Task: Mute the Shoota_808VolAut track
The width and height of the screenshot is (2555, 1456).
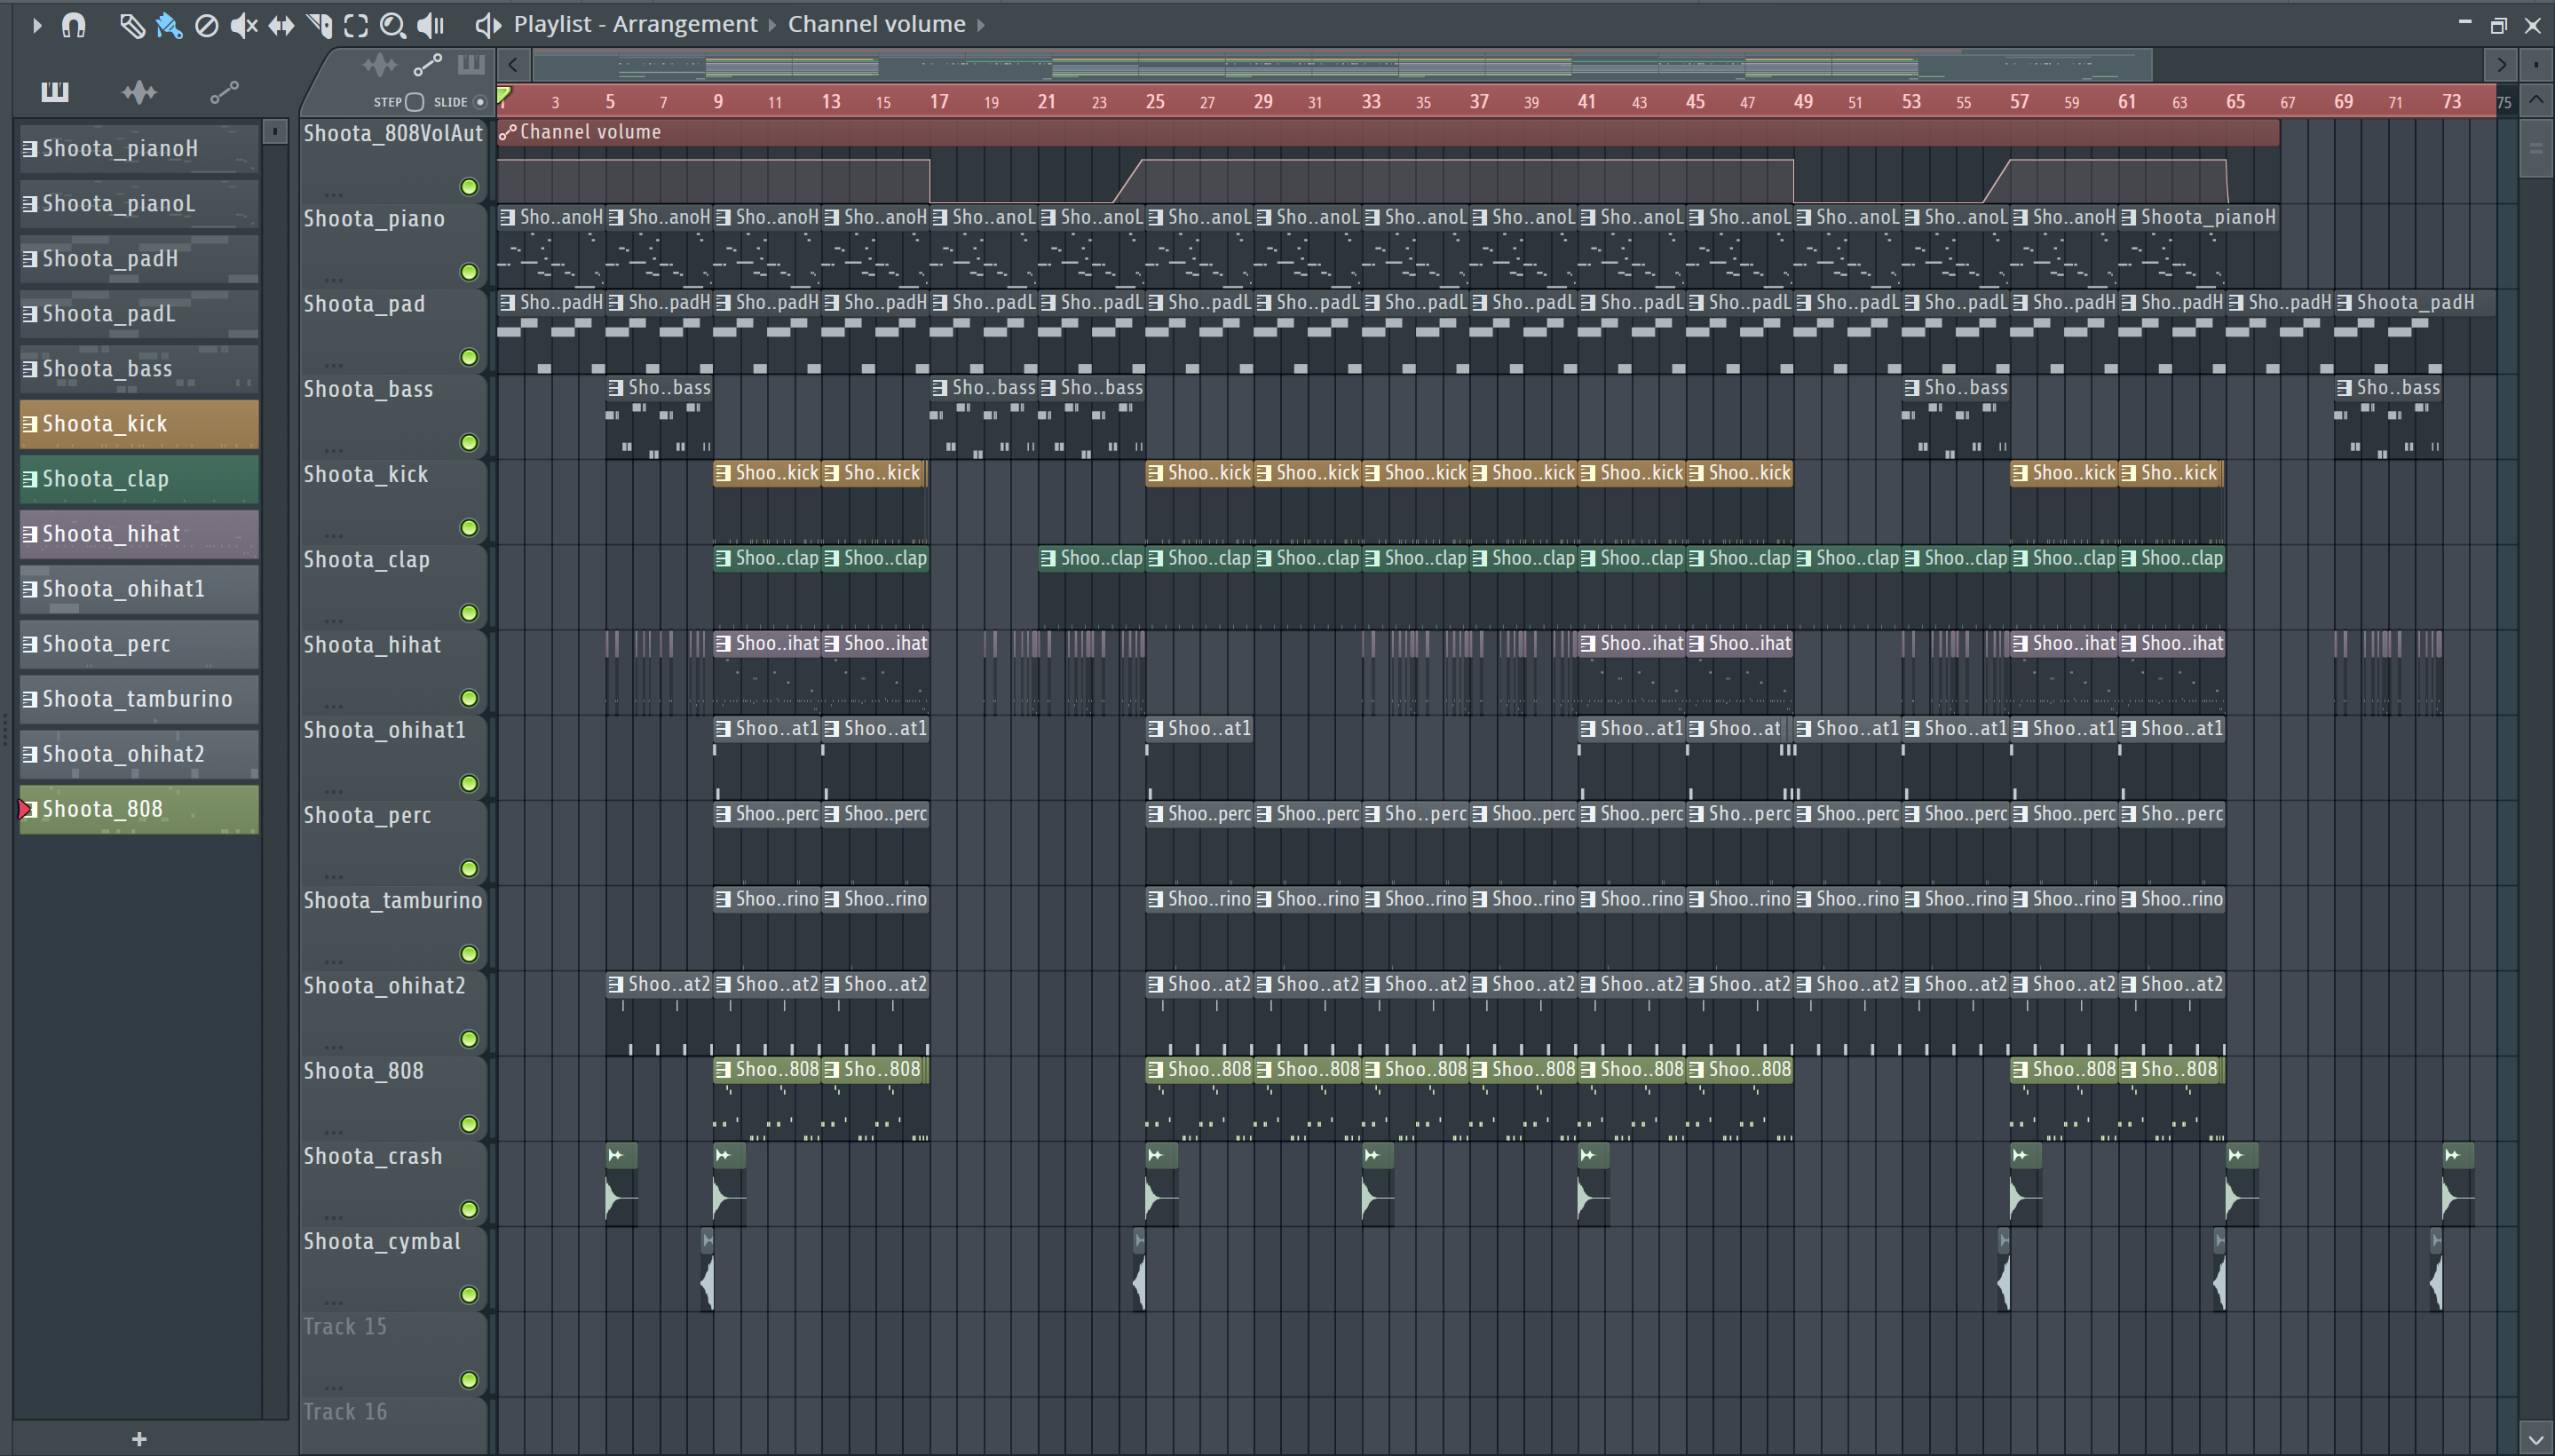Action: [x=468, y=187]
